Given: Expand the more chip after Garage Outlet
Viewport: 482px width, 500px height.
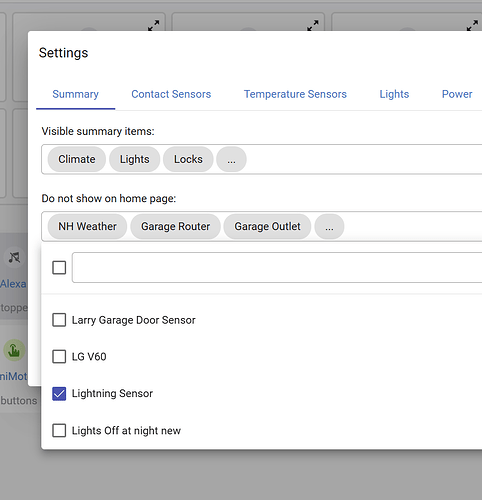Looking at the screenshot, I should pos(329,227).
